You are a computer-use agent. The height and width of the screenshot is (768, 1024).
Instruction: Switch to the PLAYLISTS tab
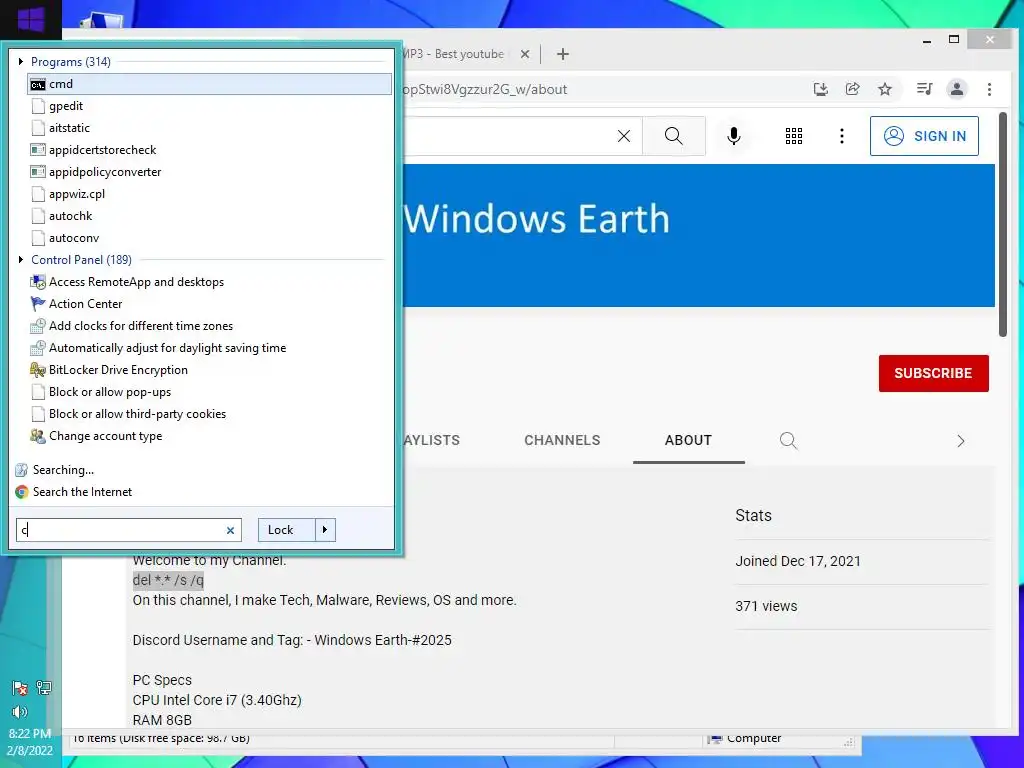click(431, 440)
